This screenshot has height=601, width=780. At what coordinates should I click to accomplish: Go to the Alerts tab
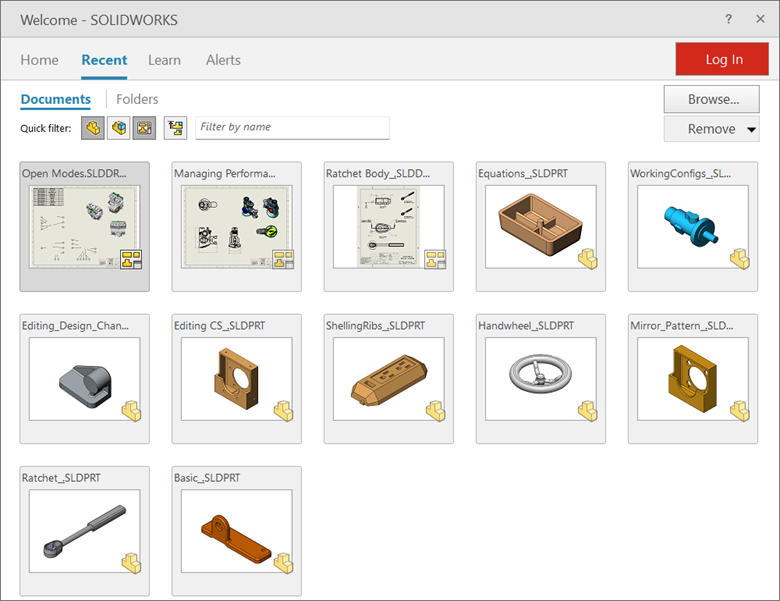point(223,60)
